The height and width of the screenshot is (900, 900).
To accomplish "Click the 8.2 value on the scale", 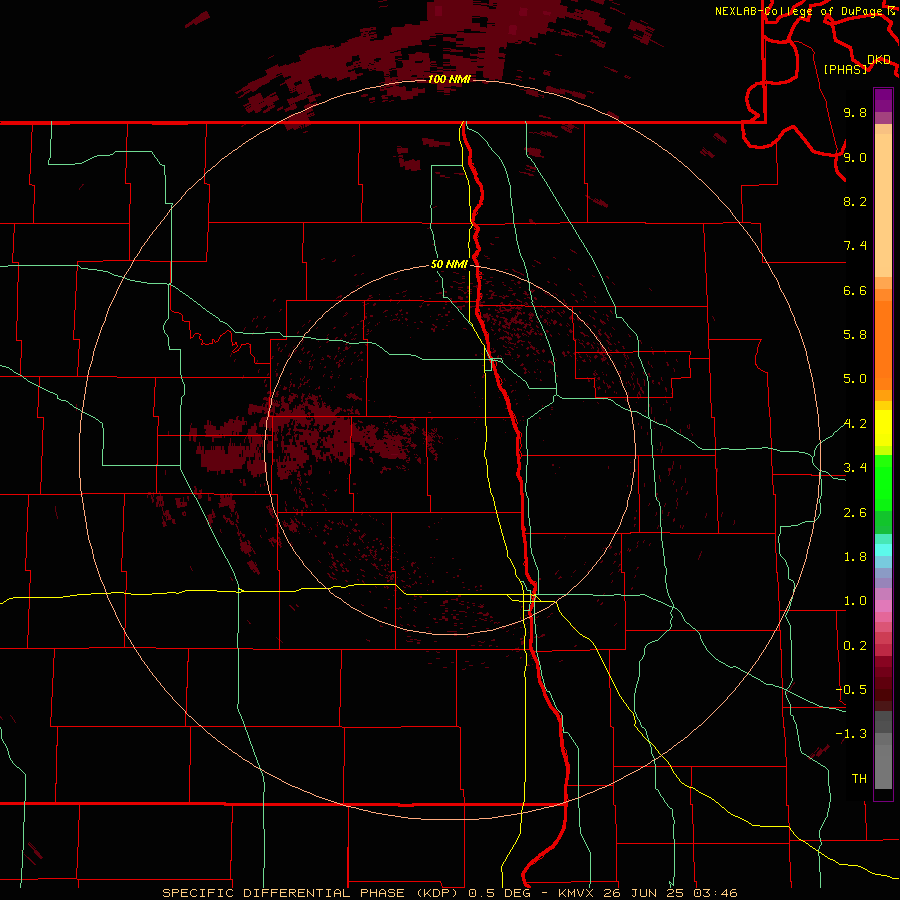I will point(855,201).
